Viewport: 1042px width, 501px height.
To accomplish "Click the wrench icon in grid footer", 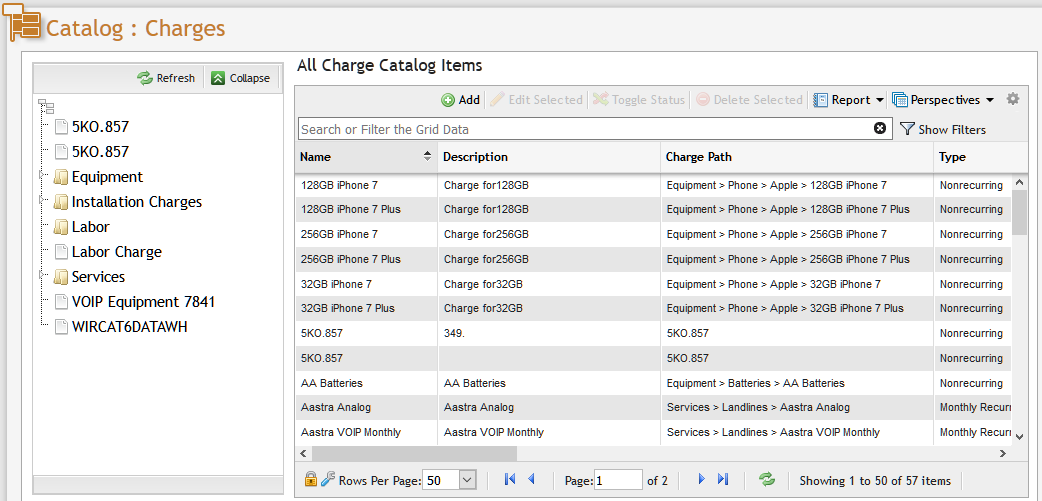I will click(x=328, y=480).
